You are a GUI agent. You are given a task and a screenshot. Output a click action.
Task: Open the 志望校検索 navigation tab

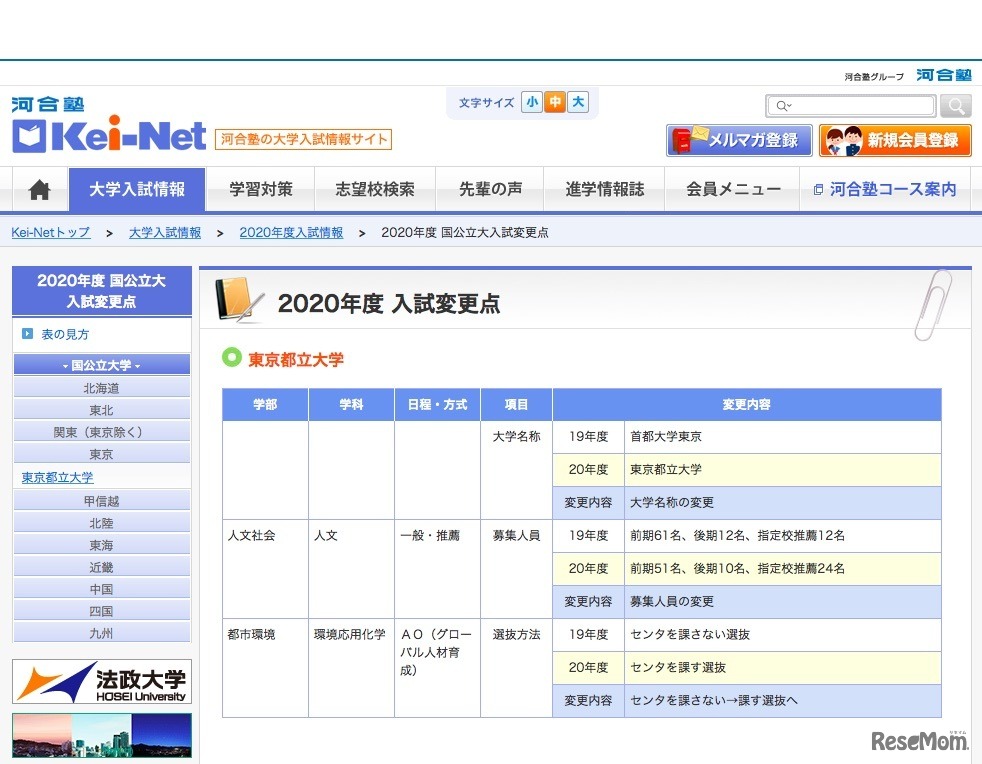[375, 189]
